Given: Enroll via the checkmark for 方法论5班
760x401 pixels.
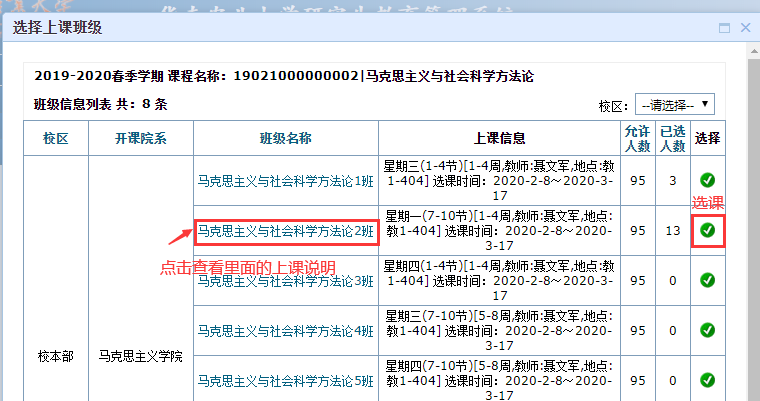Looking at the screenshot, I should (707, 380).
